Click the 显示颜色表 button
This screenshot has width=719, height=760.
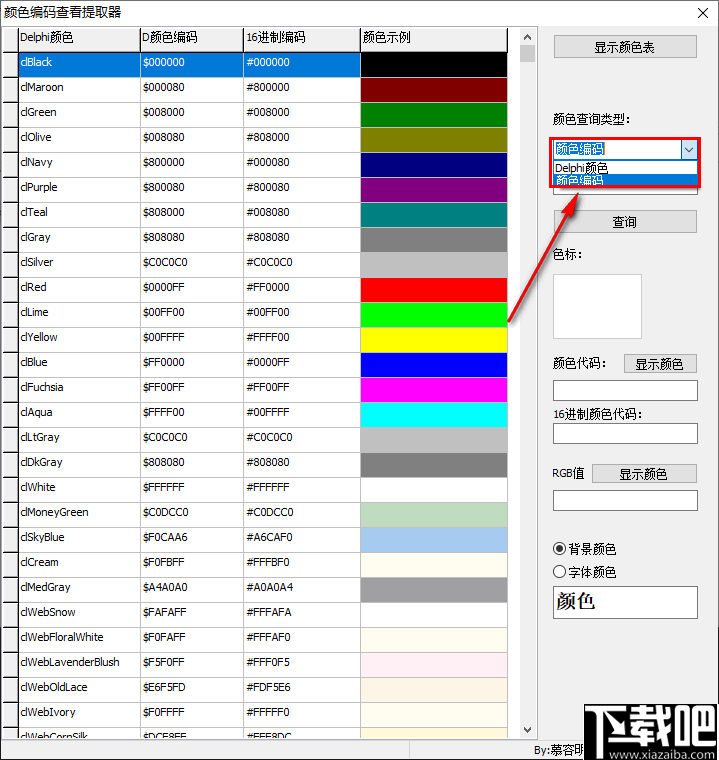click(625, 47)
